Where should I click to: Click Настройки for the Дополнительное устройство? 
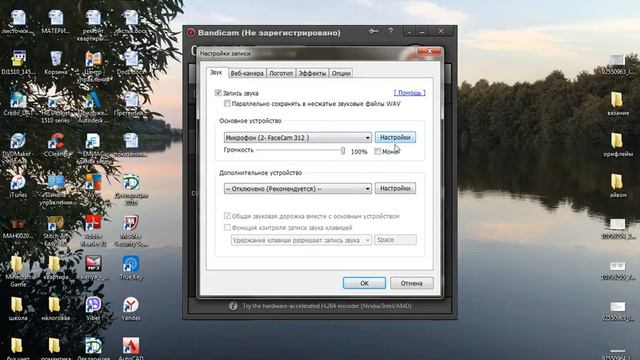(x=395, y=188)
